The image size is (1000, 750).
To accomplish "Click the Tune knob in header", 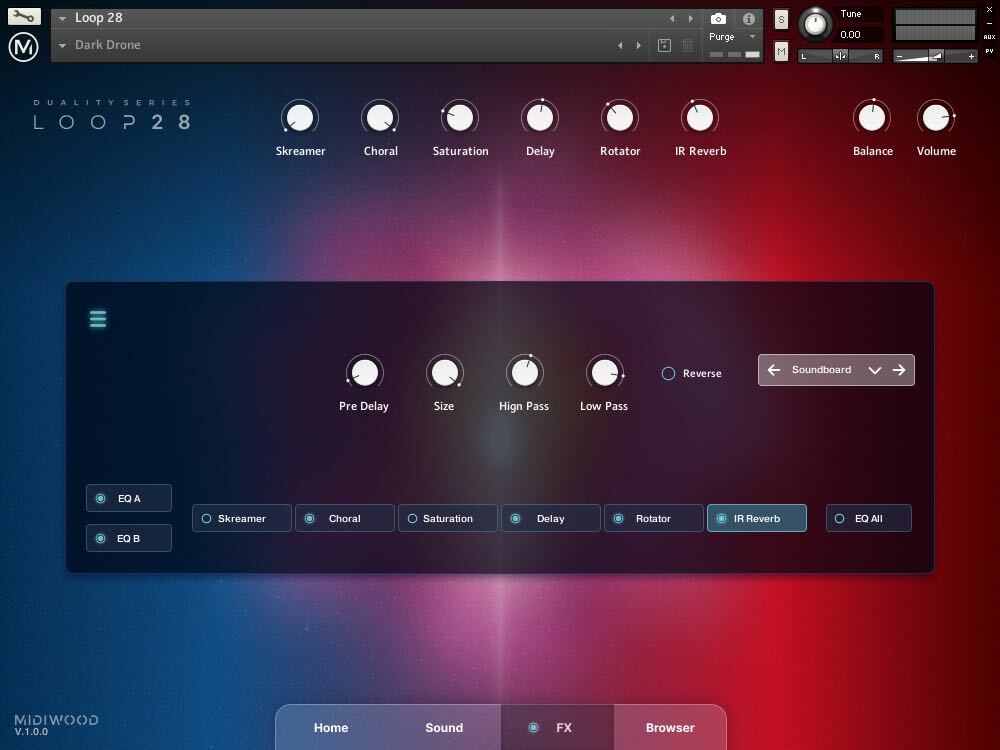I will (815, 24).
